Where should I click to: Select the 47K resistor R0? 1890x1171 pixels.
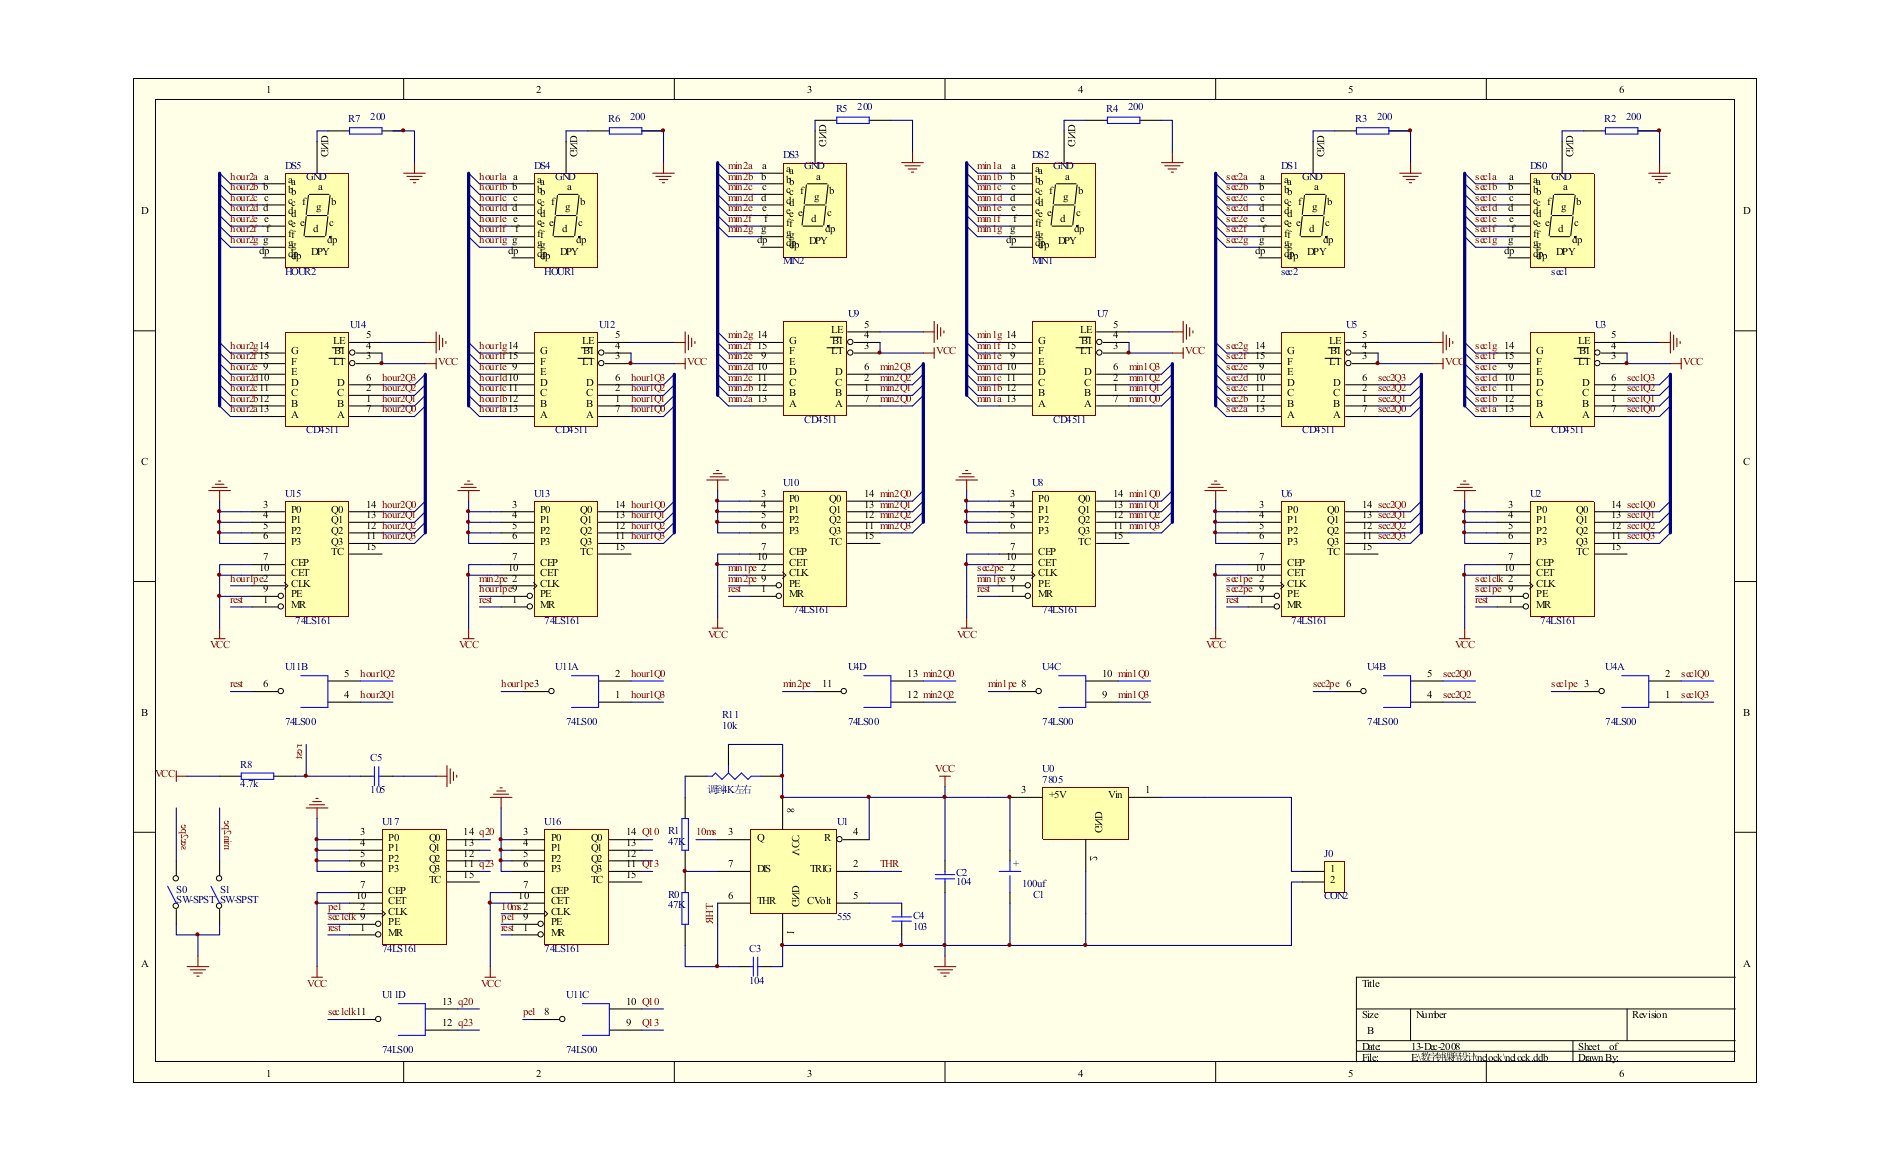point(684,906)
